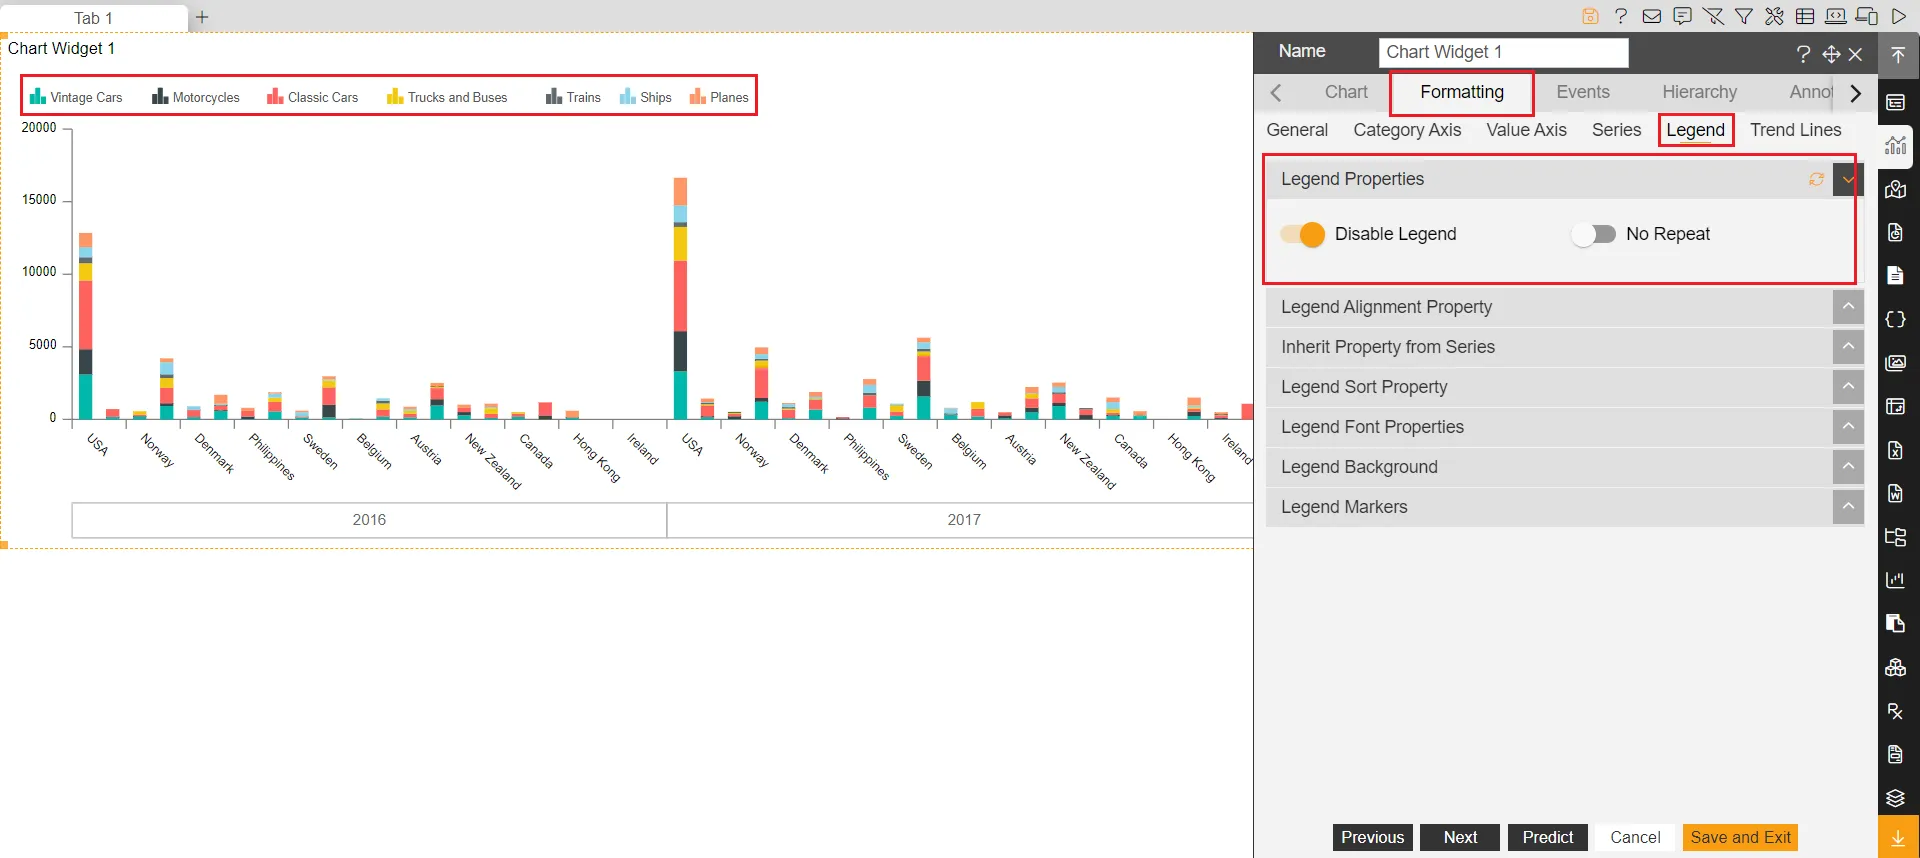
Task: Open the Series sub-tab
Action: (x=1616, y=130)
